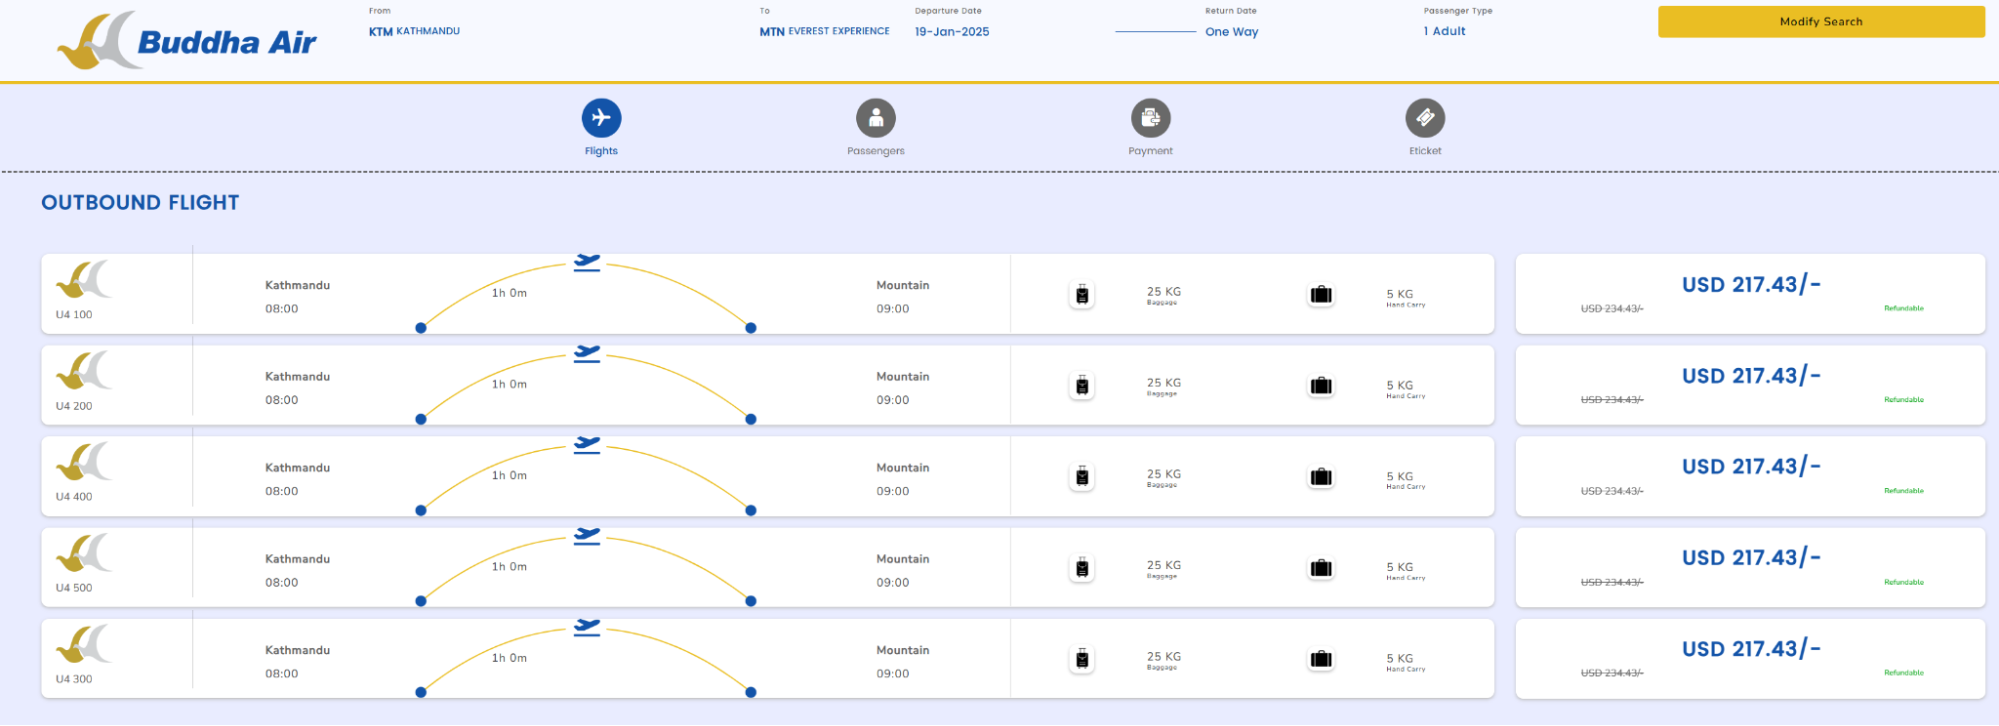Click the 19-Jan-2025 departure date
Viewport: 1999px width, 726px height.
952,32
